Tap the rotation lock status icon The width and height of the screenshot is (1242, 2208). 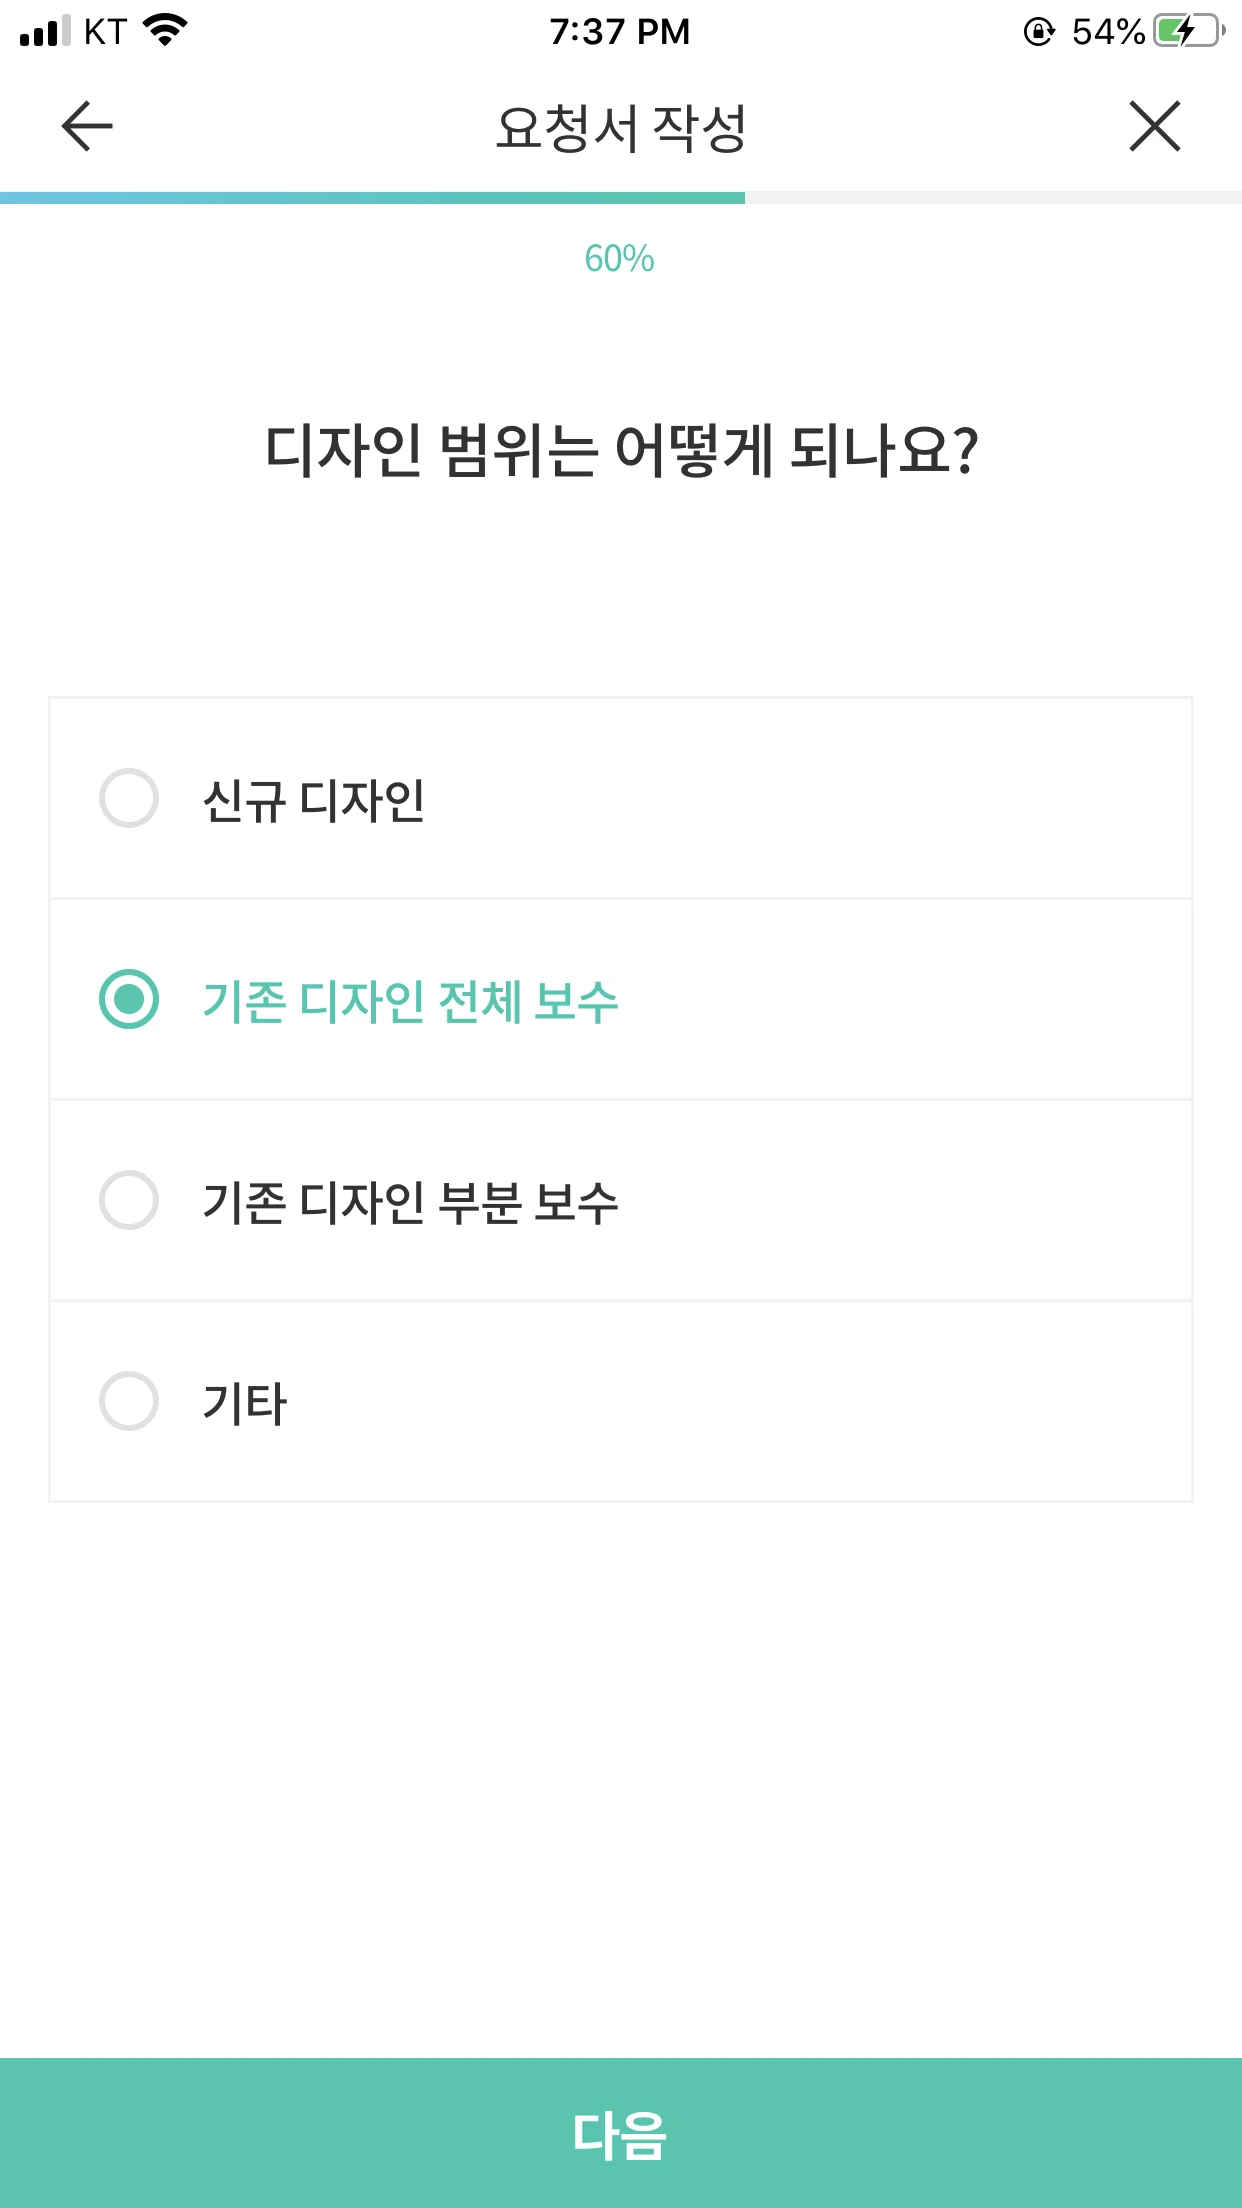click(1039, 32)
